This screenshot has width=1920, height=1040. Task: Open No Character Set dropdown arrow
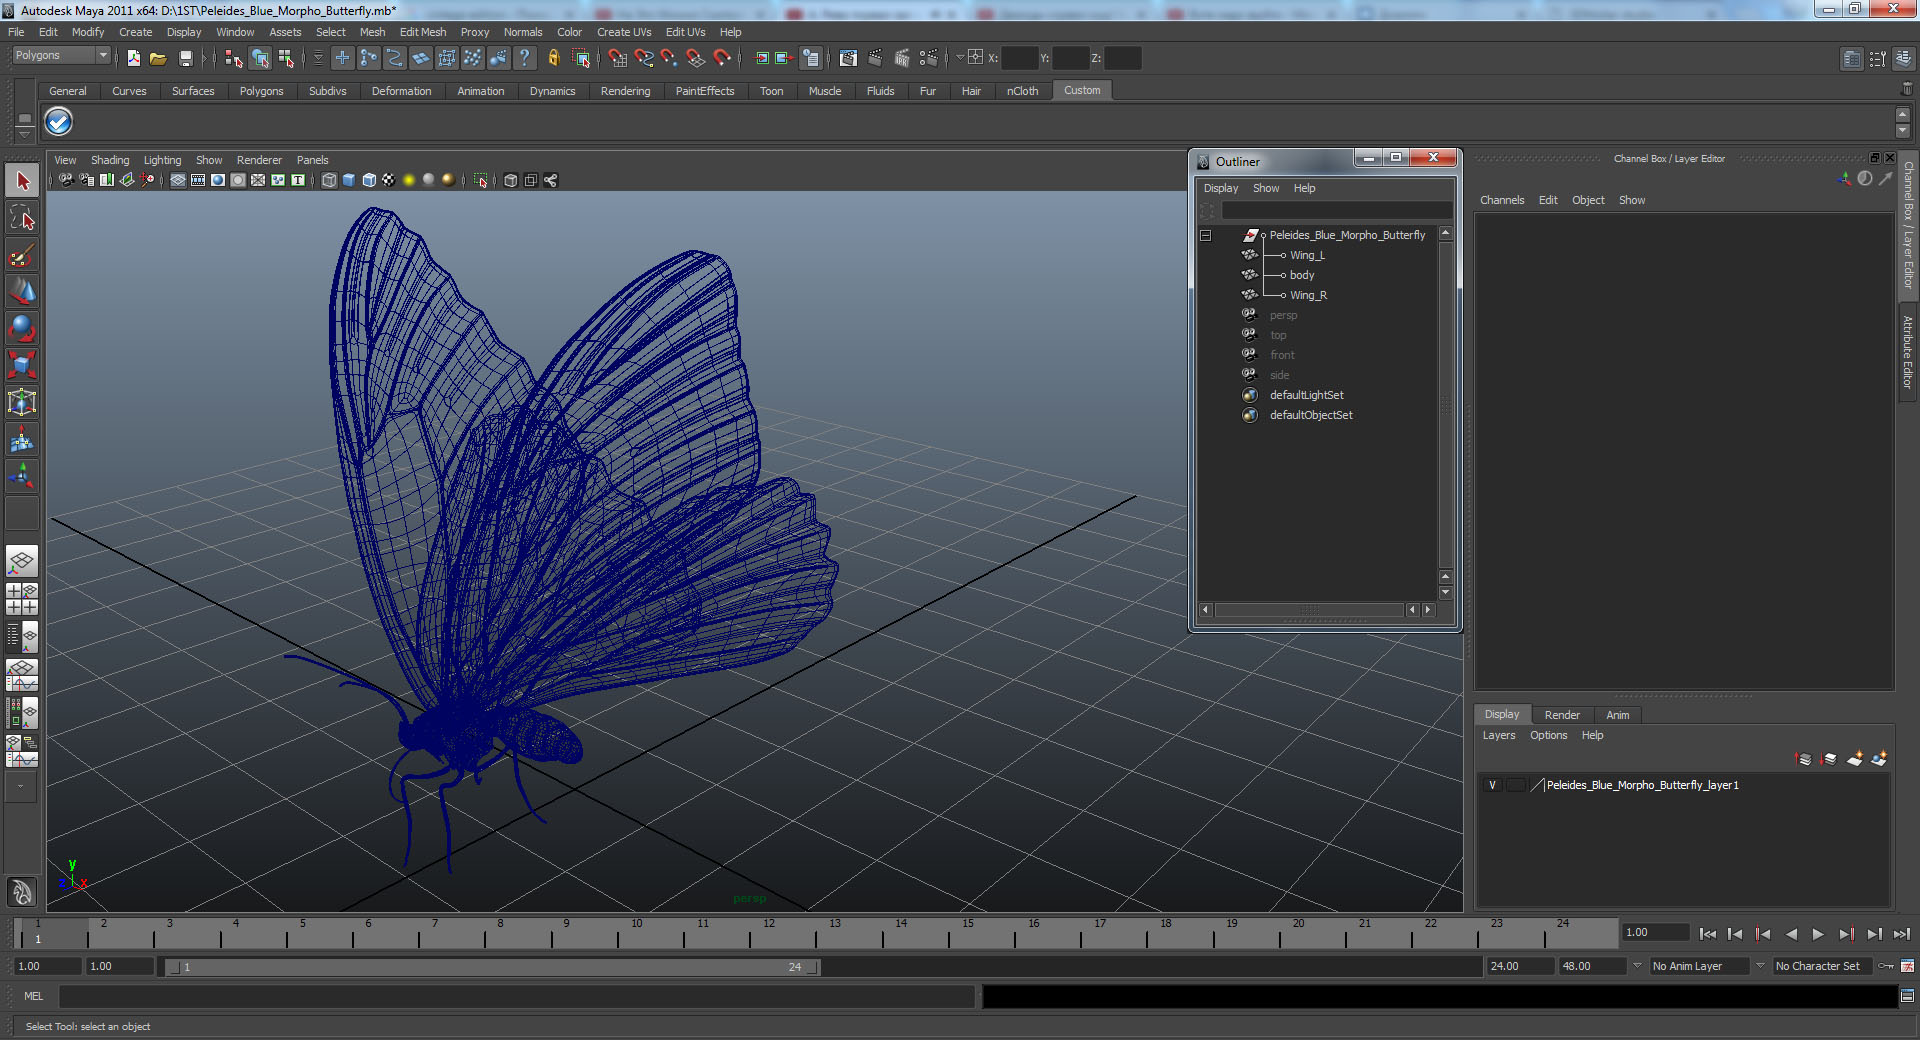coord(1761,966)
